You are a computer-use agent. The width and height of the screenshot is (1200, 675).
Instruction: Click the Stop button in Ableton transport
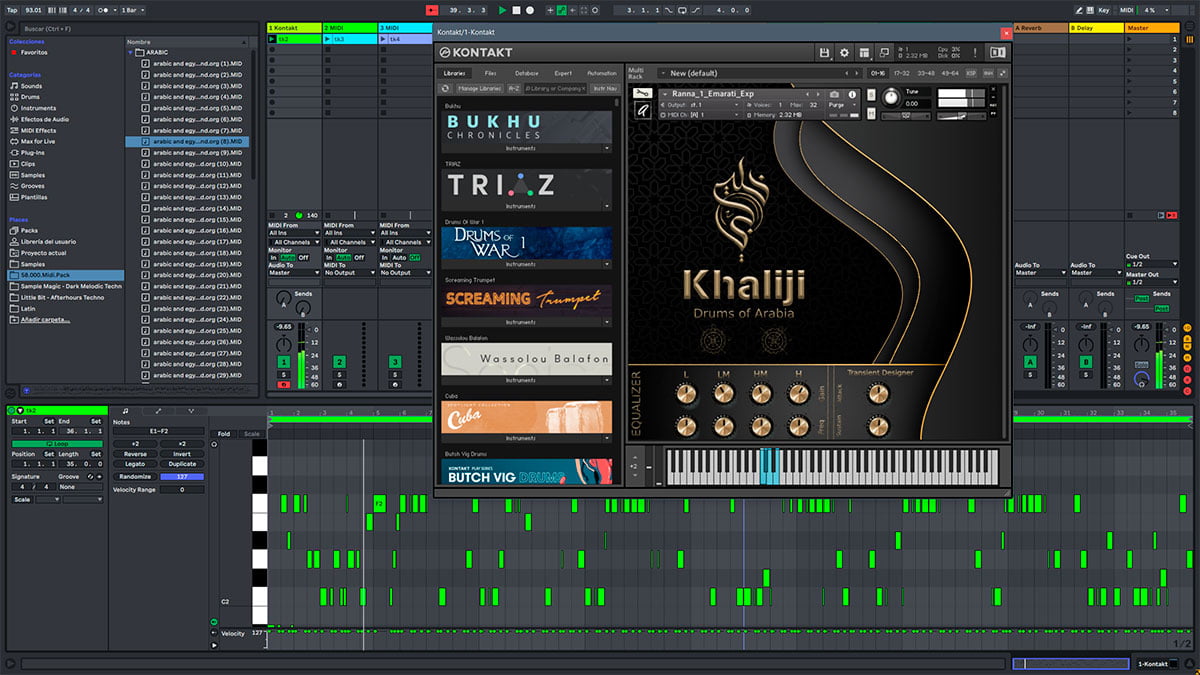(x=516, y=10)
